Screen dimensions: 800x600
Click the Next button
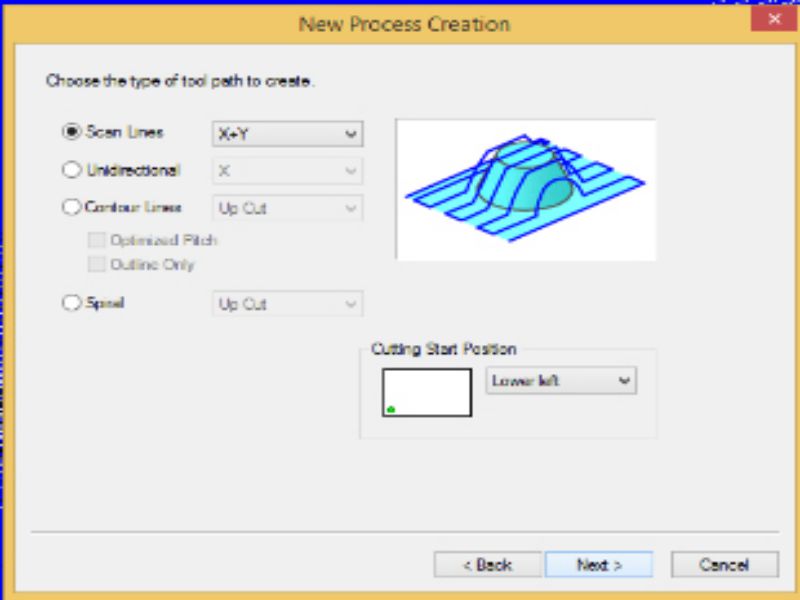[x=599, y=565]
